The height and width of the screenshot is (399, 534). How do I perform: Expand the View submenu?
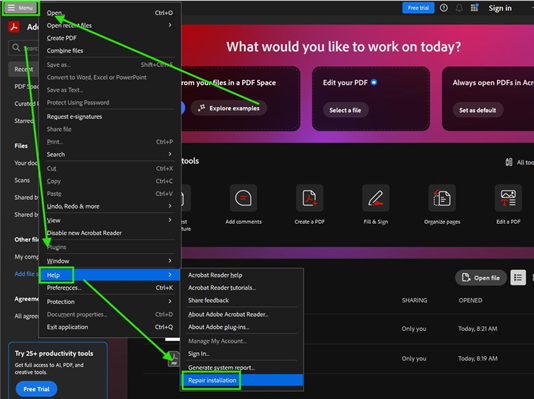(110, 220)
